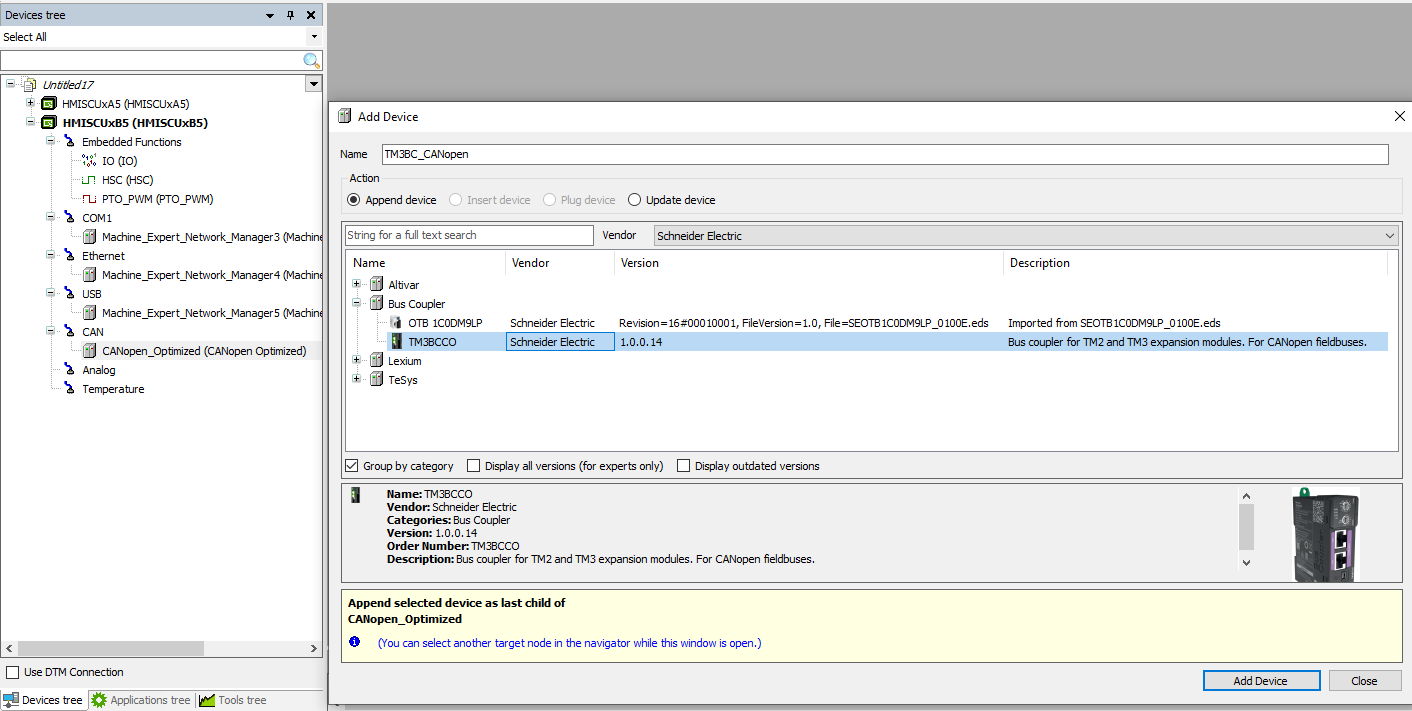Click the Add Device button

1260,681
